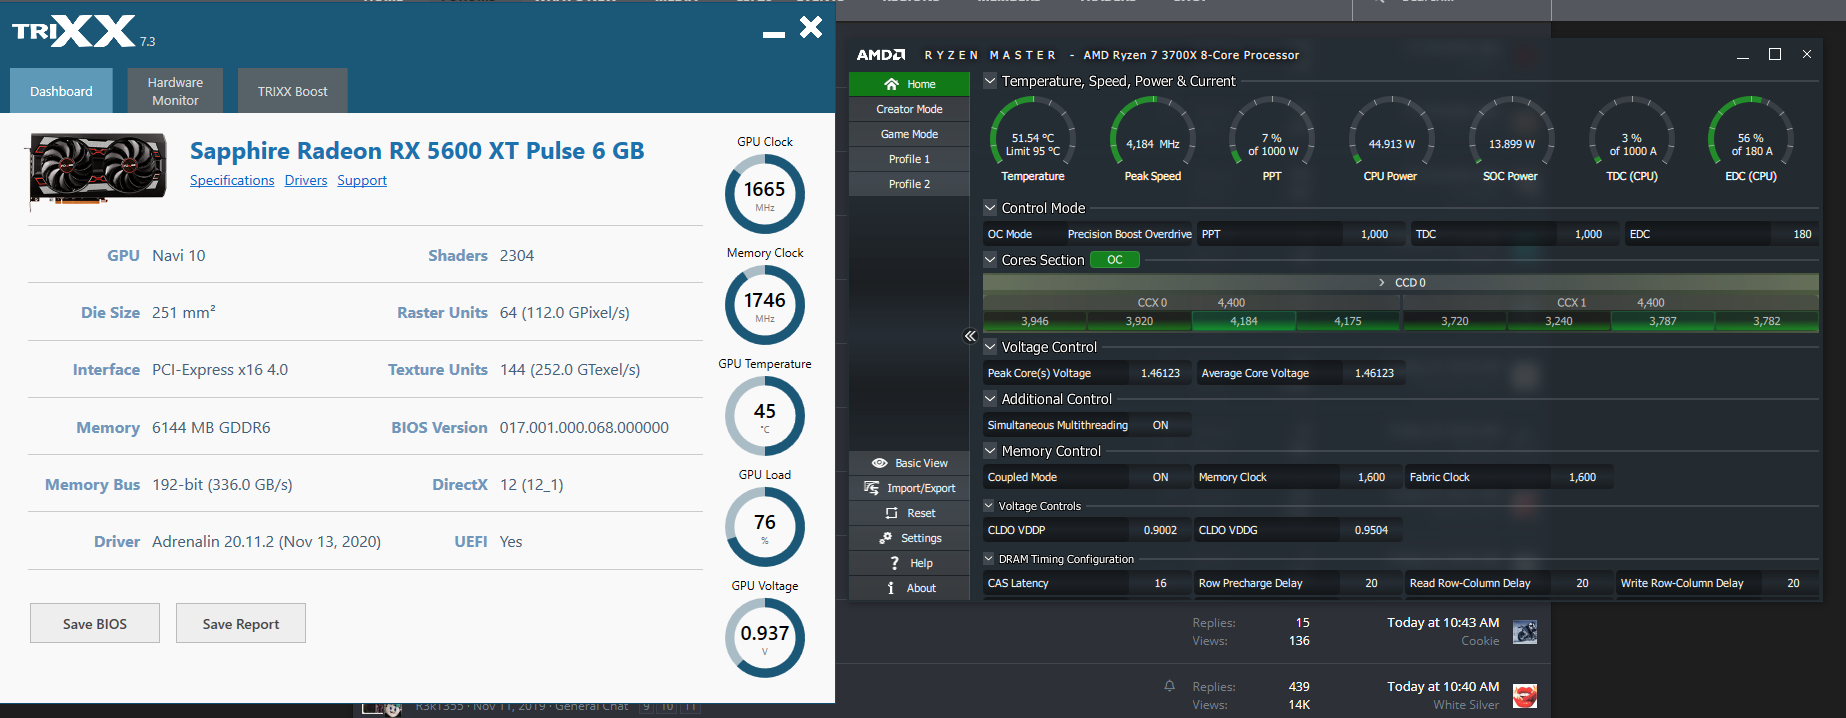Select Profile 2 in Ryzen Master

(909, 184)
